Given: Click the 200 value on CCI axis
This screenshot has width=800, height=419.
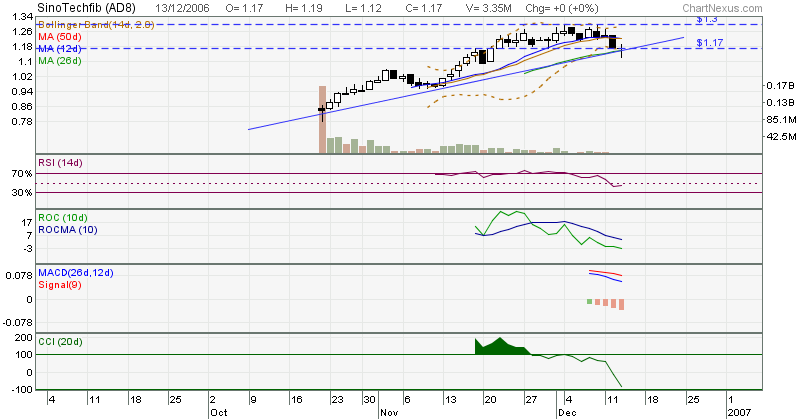Looking at the screenshot, I should click(x=24, y=337).
